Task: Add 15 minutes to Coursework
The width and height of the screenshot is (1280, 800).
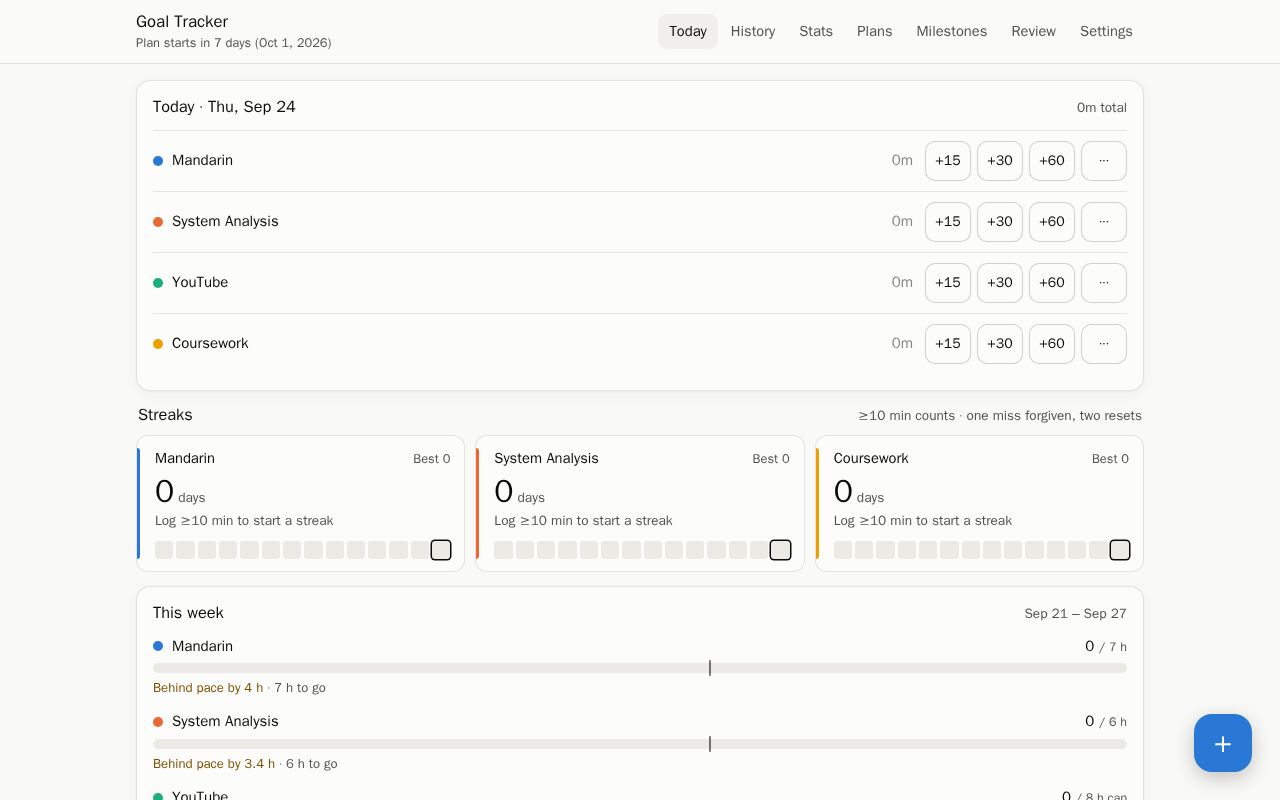Action: (x=948, y=344)
